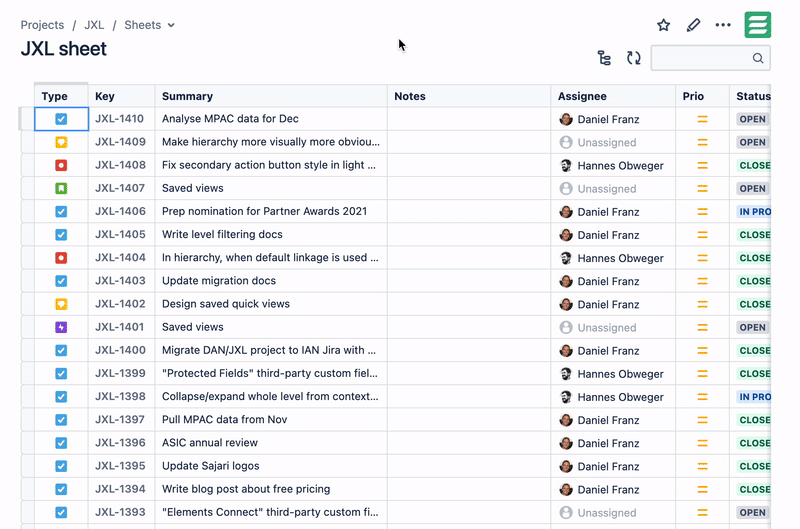Click priority icon for JXL-1393
800x529 pixels.
pyautogui.click(x=703, y=513)
